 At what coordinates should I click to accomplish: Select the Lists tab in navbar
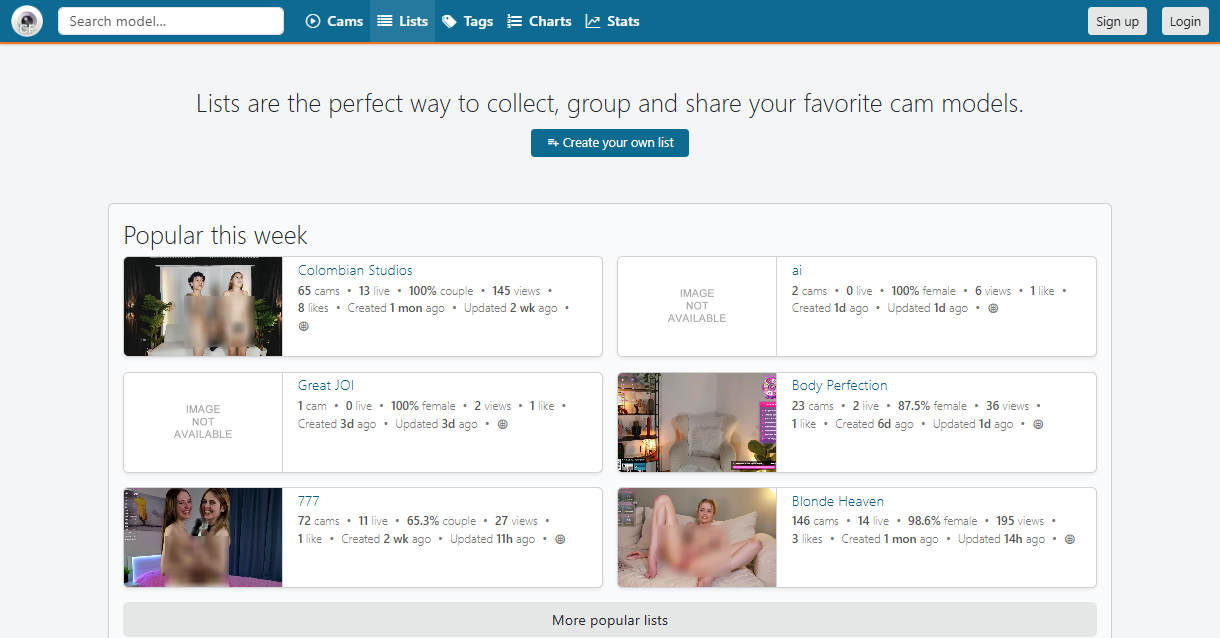[x=403, y=21]
